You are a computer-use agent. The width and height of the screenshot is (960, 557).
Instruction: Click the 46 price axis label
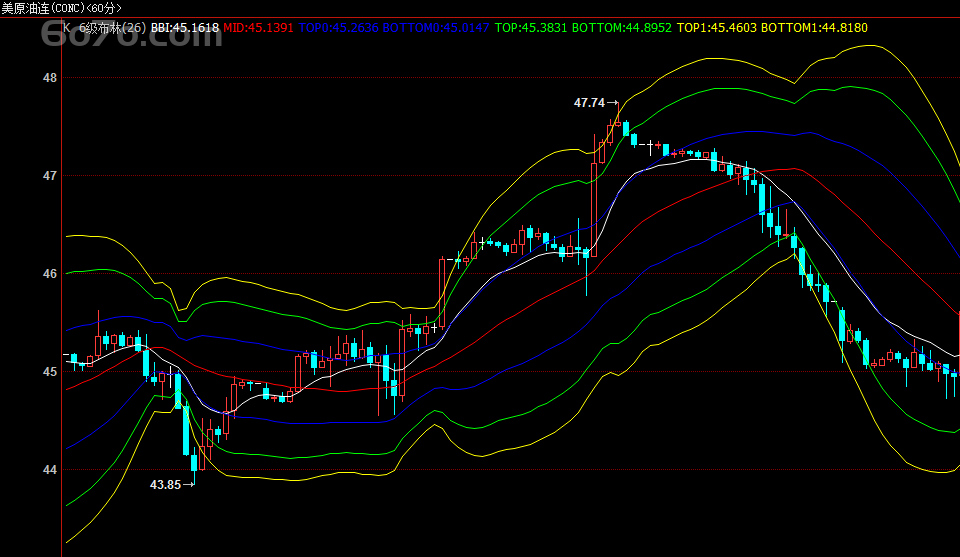(x=50, y=274)
